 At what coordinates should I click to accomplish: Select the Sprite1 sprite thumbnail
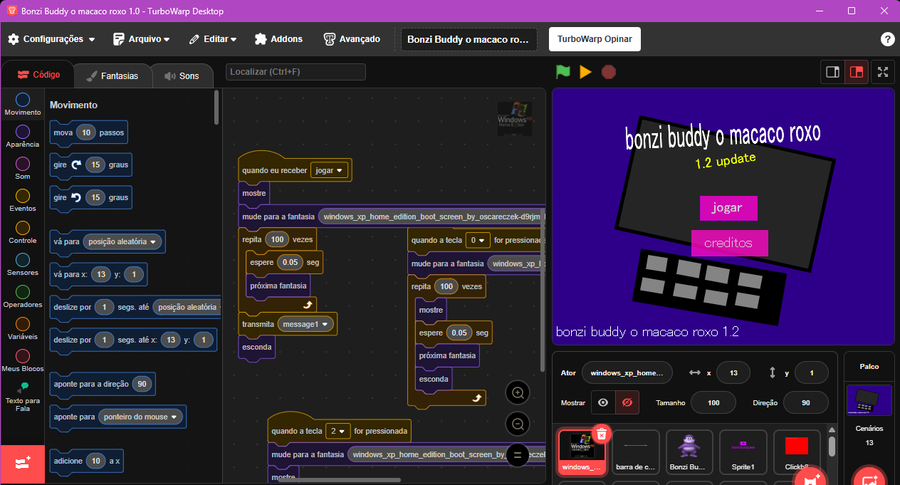(x=743, y=452)
